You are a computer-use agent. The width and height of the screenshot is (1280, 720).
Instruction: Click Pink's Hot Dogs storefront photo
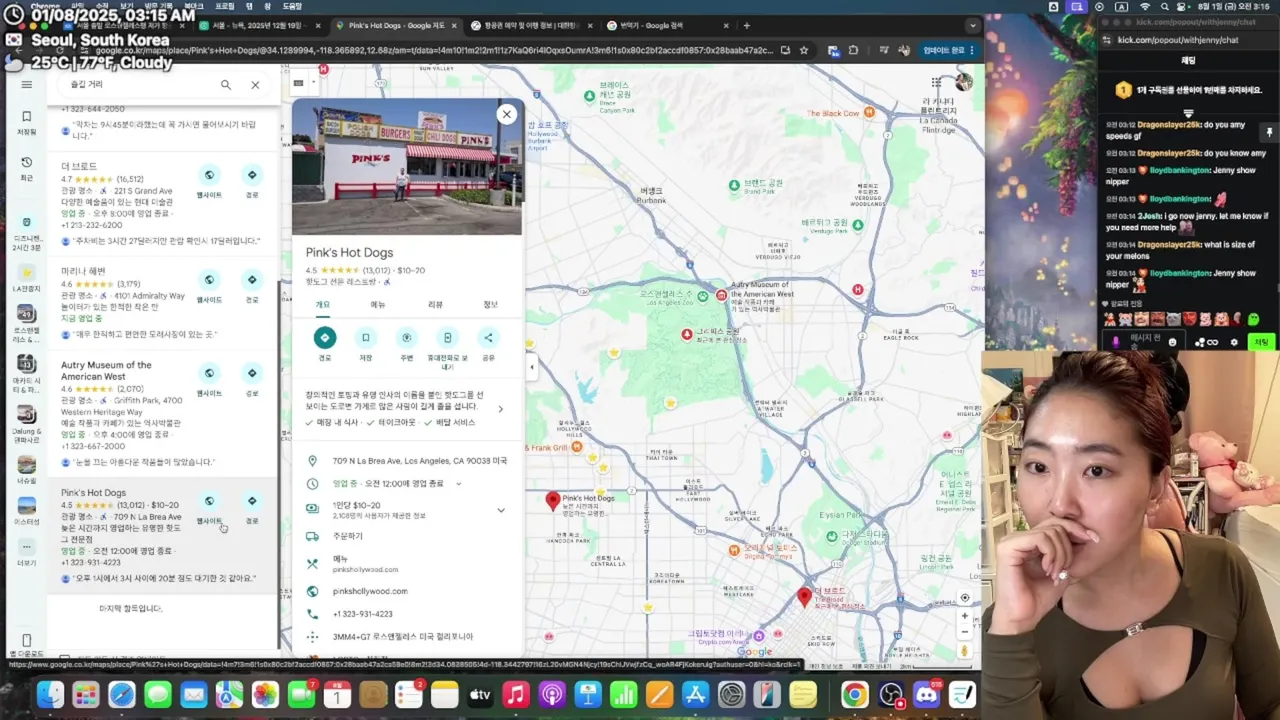tap(407, 166)
